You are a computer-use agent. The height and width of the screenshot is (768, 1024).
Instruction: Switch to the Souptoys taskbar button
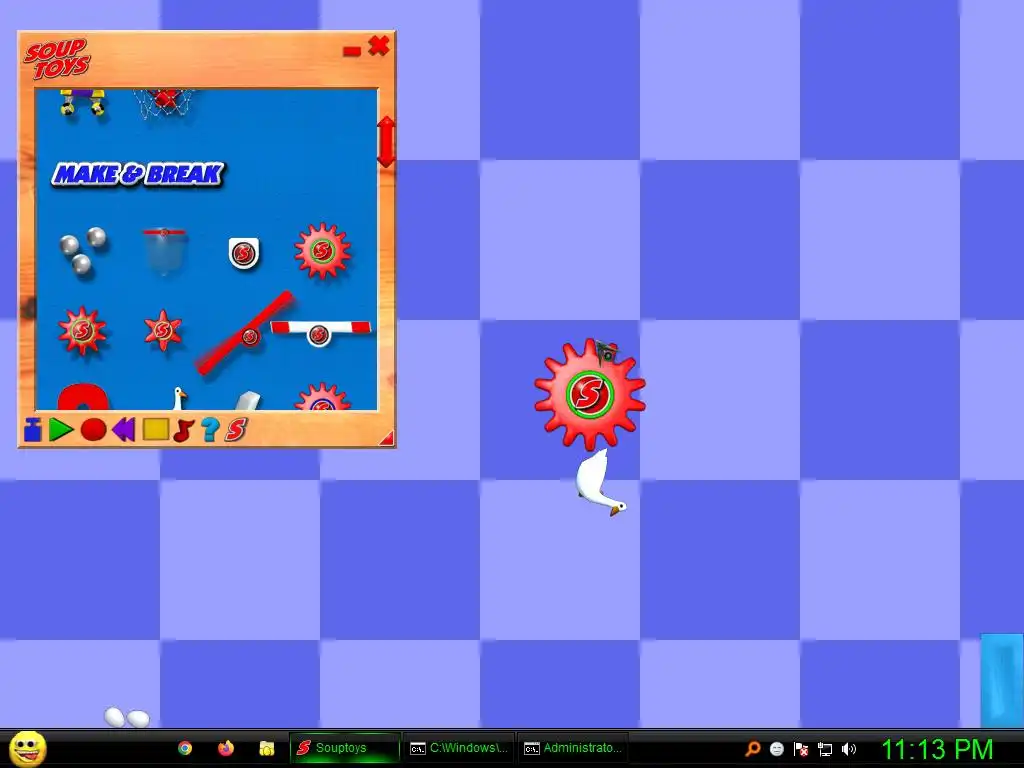coord(344,748)
